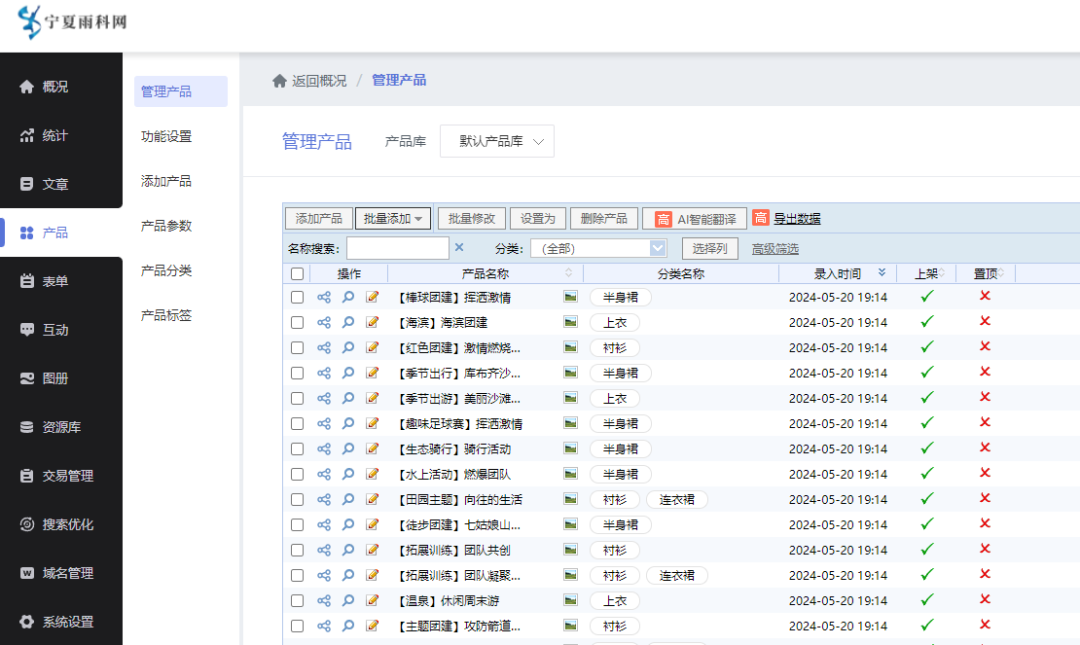Check the box for 【田园主题】向往的生活

[x=297, y=499]
